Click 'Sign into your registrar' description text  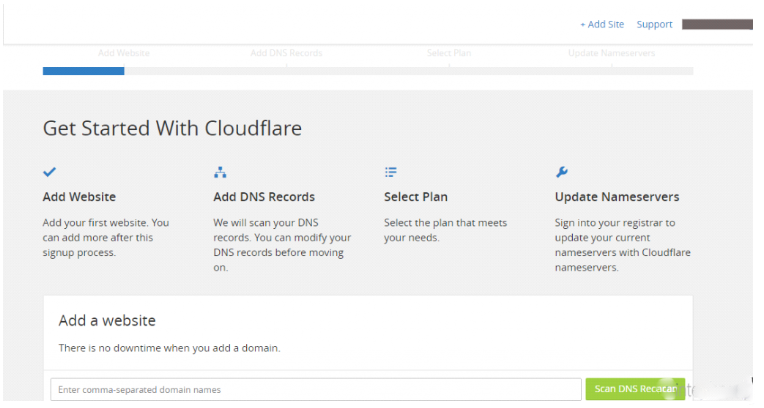tap(623, 245)
